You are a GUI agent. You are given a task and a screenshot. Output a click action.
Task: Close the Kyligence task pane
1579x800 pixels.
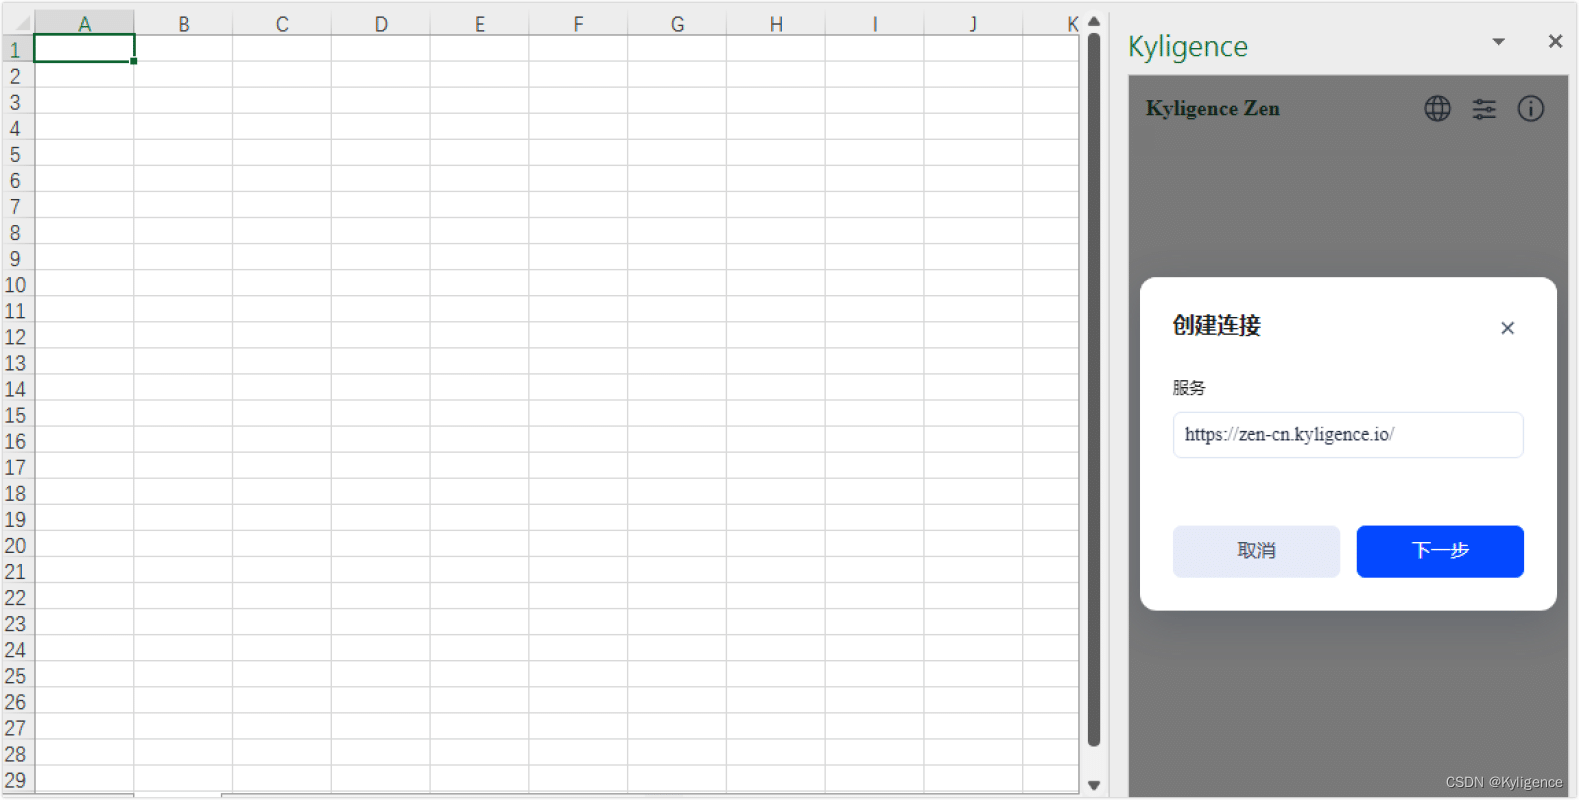(1555, 41)
